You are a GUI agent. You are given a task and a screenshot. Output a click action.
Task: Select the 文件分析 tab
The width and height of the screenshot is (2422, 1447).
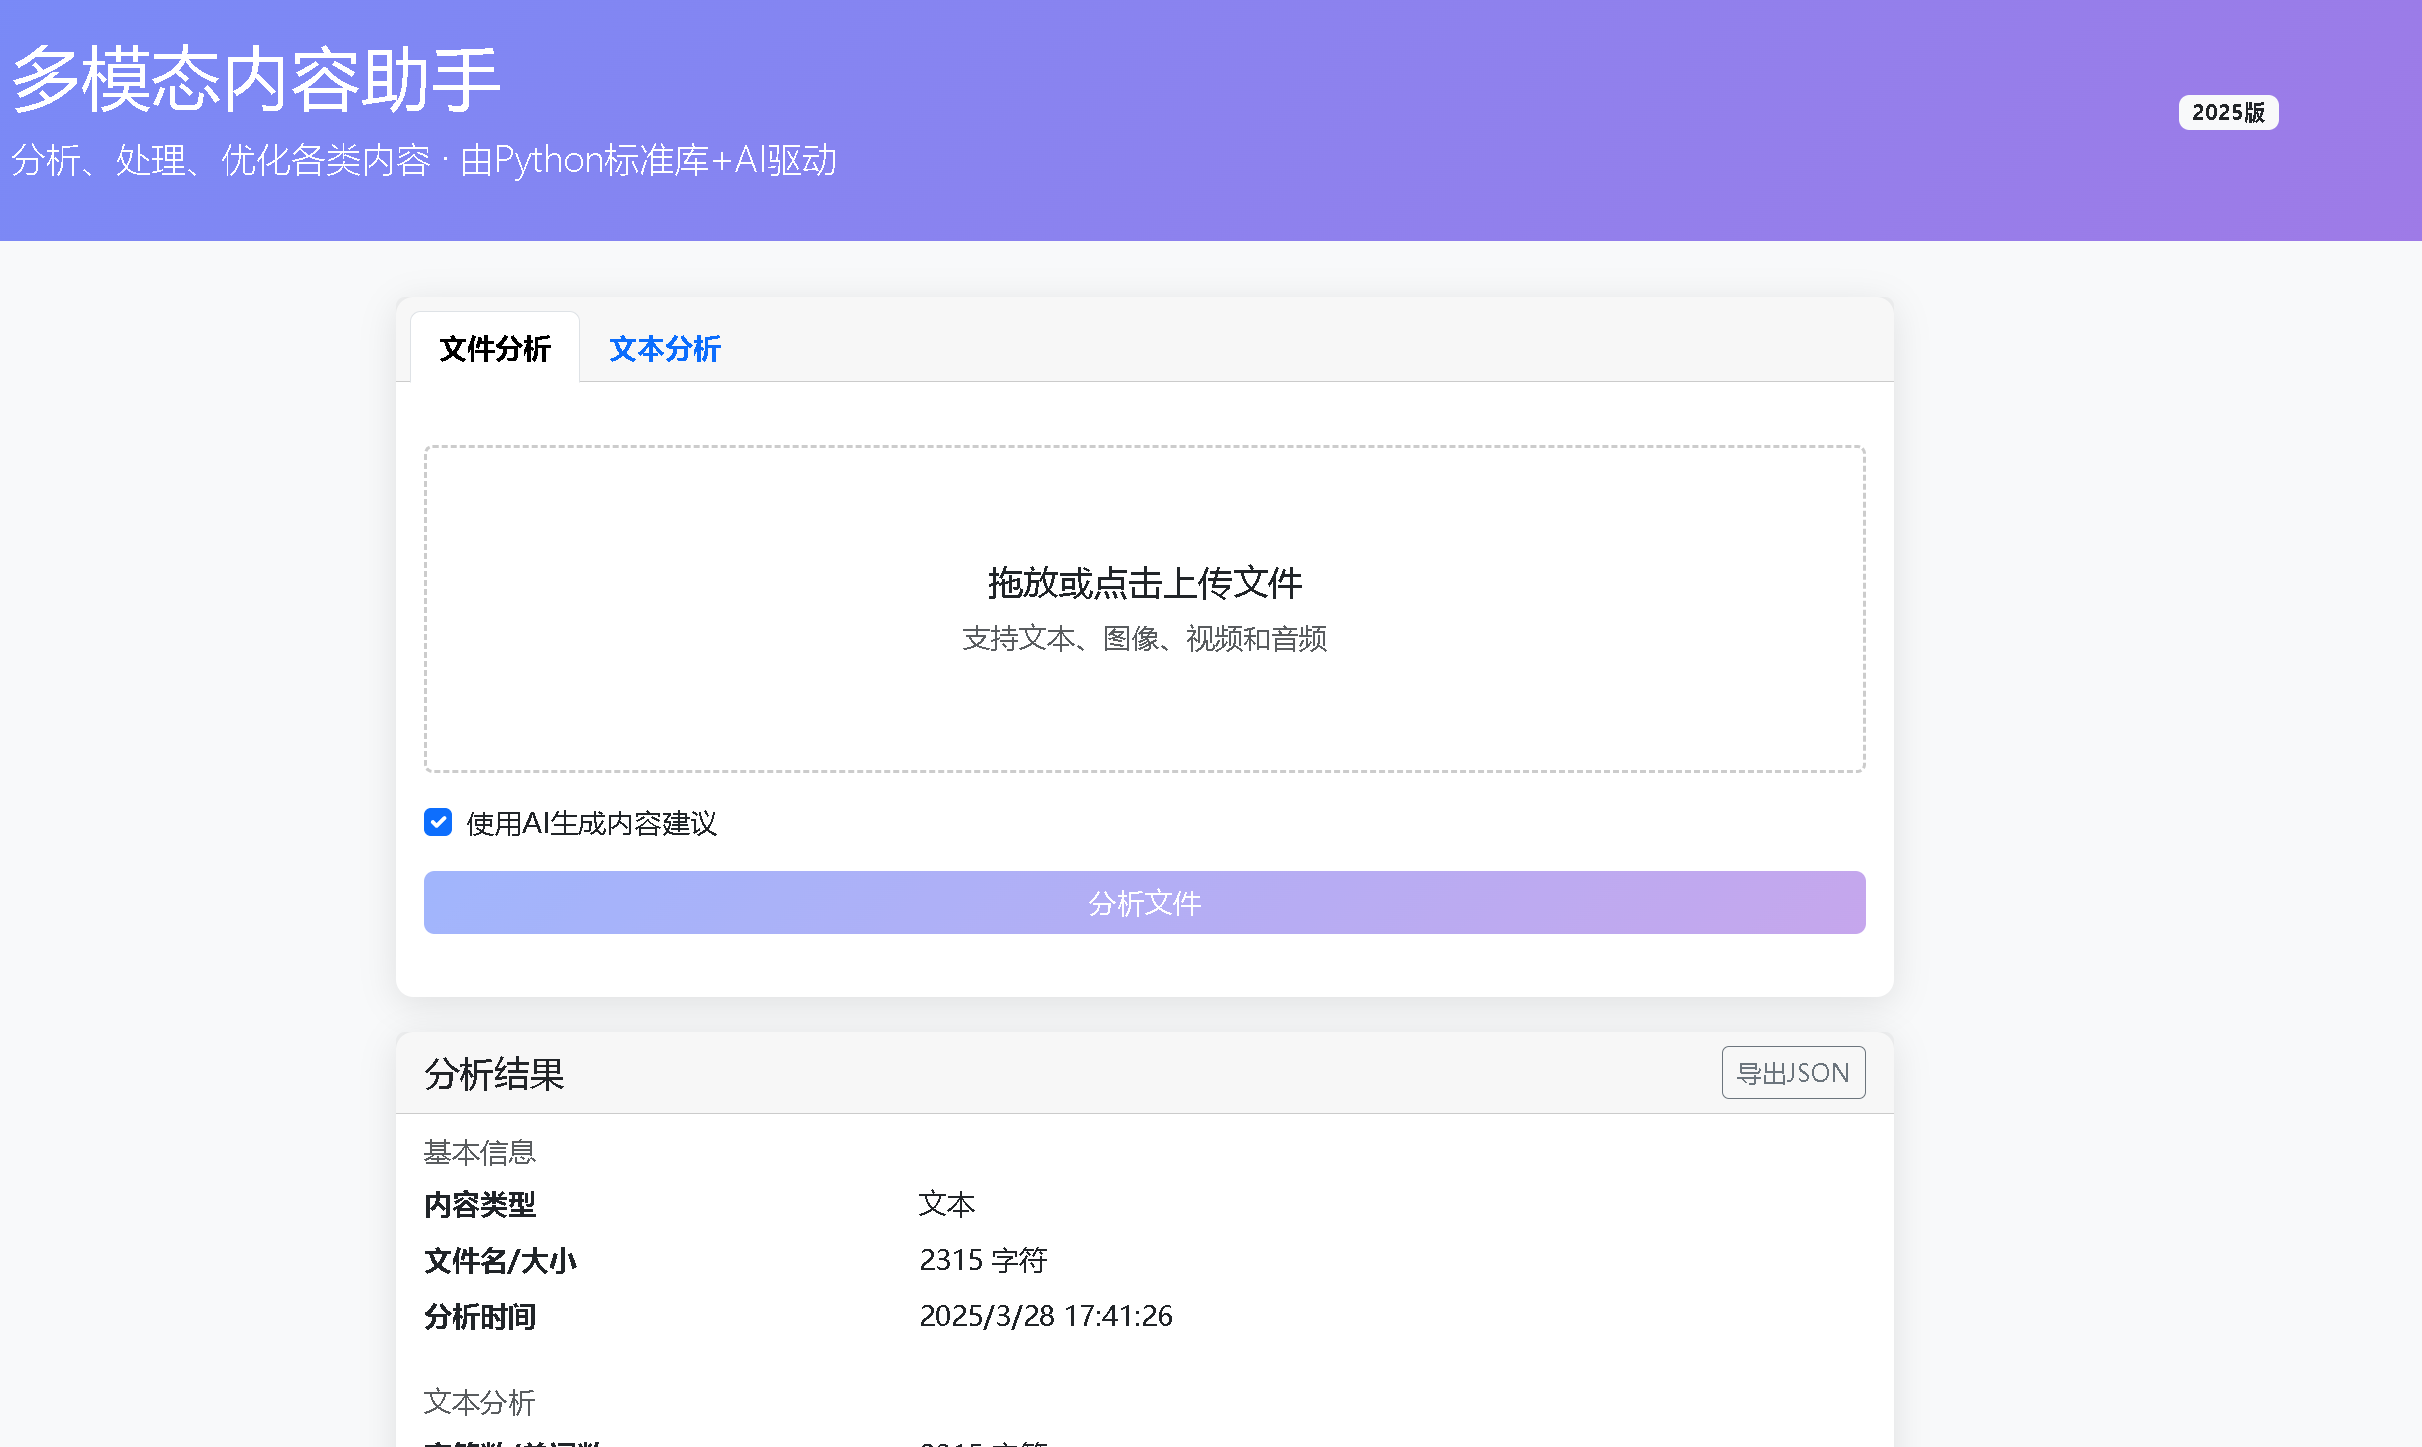point(495,349)
